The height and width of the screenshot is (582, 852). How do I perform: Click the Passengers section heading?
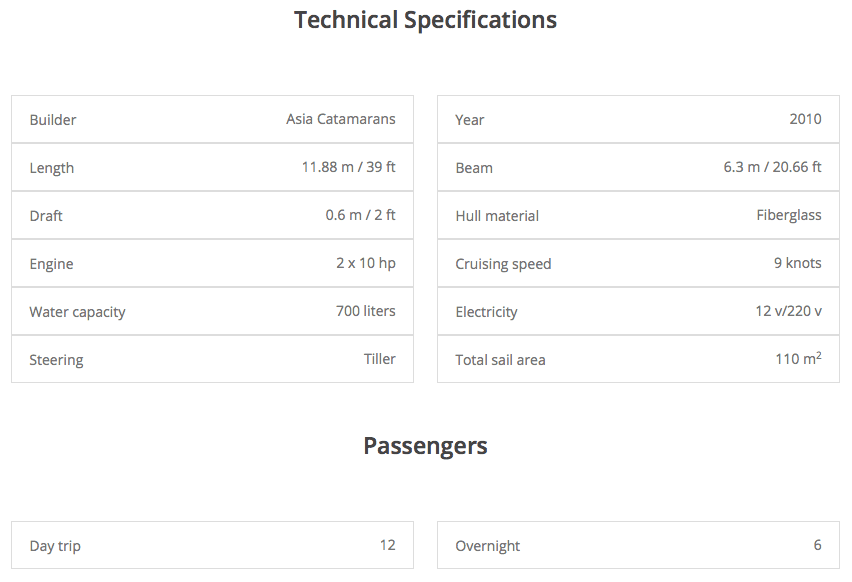(x=425, y=446)
